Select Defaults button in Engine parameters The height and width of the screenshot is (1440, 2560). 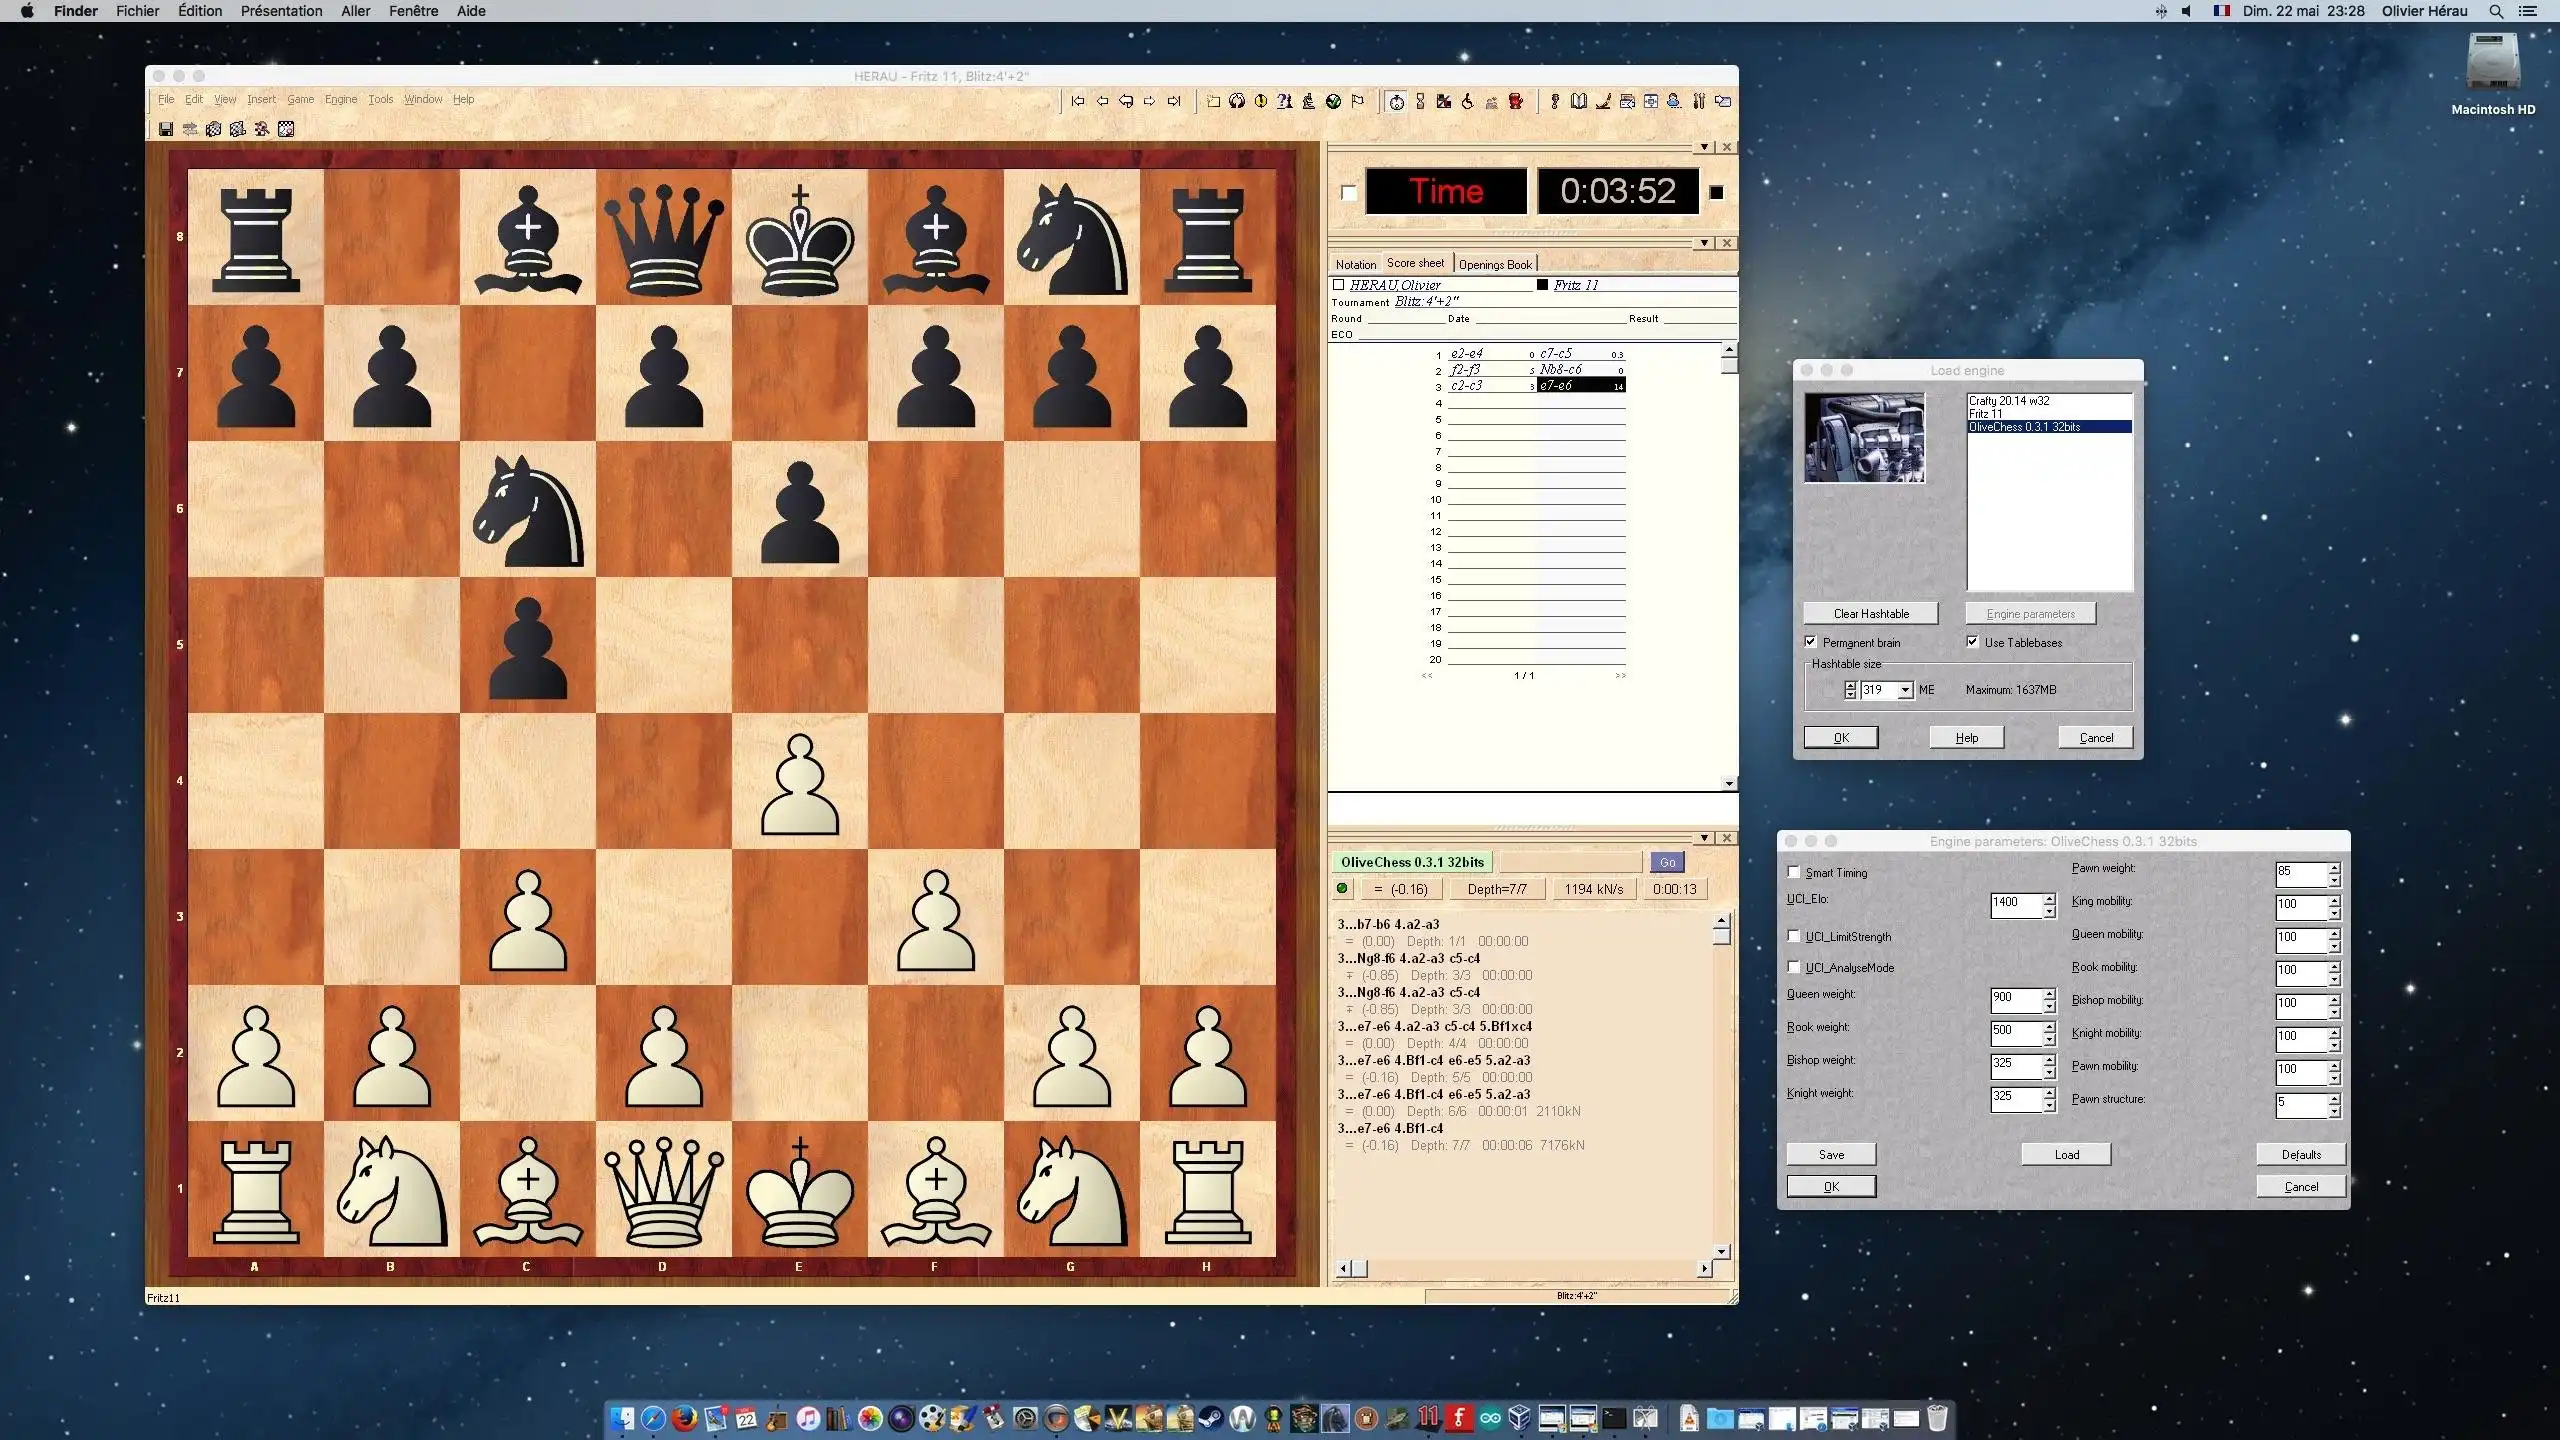tap(2298, 1153)
